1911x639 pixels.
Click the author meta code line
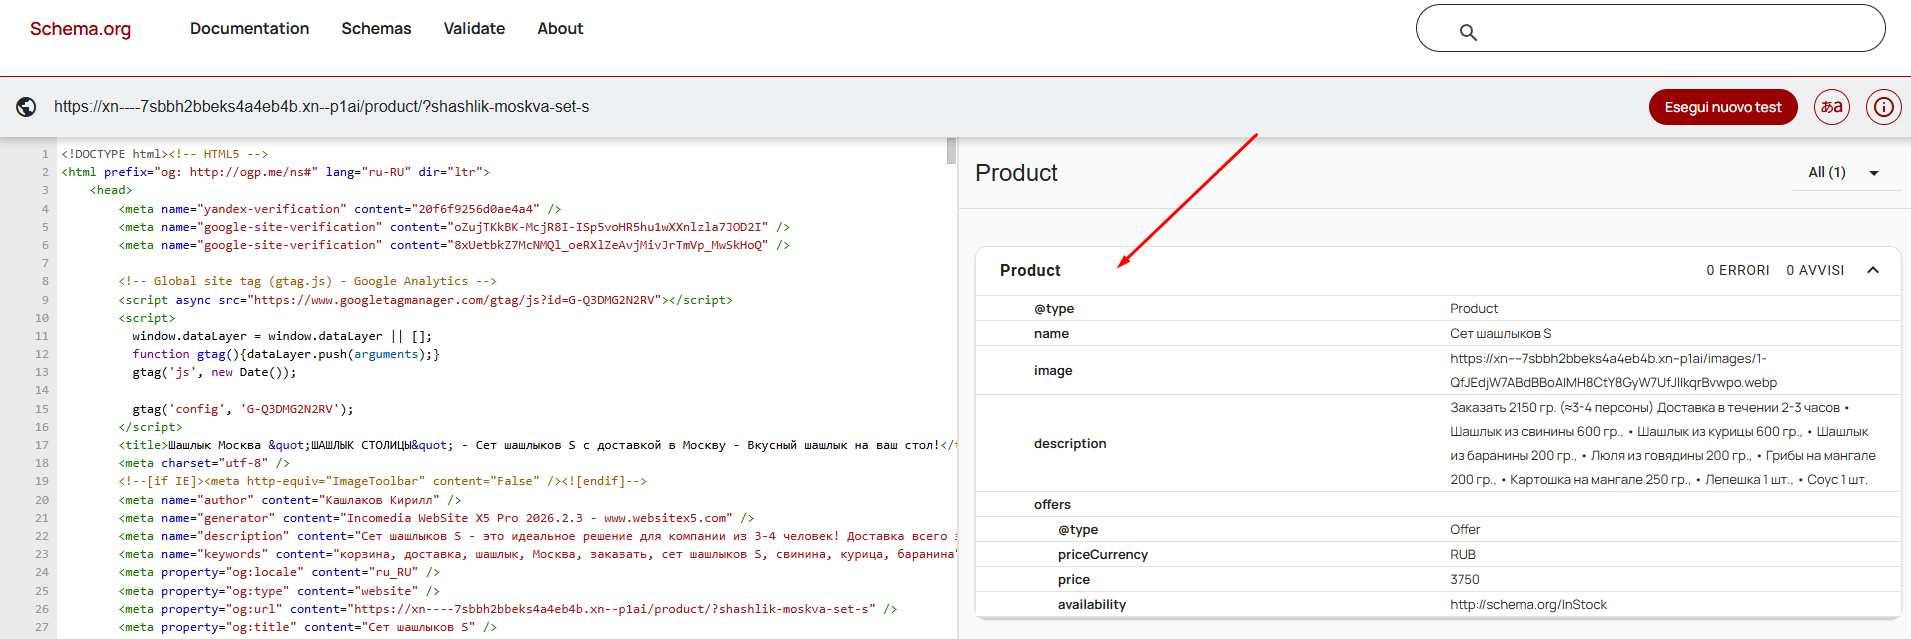click(x=290, y=500)
